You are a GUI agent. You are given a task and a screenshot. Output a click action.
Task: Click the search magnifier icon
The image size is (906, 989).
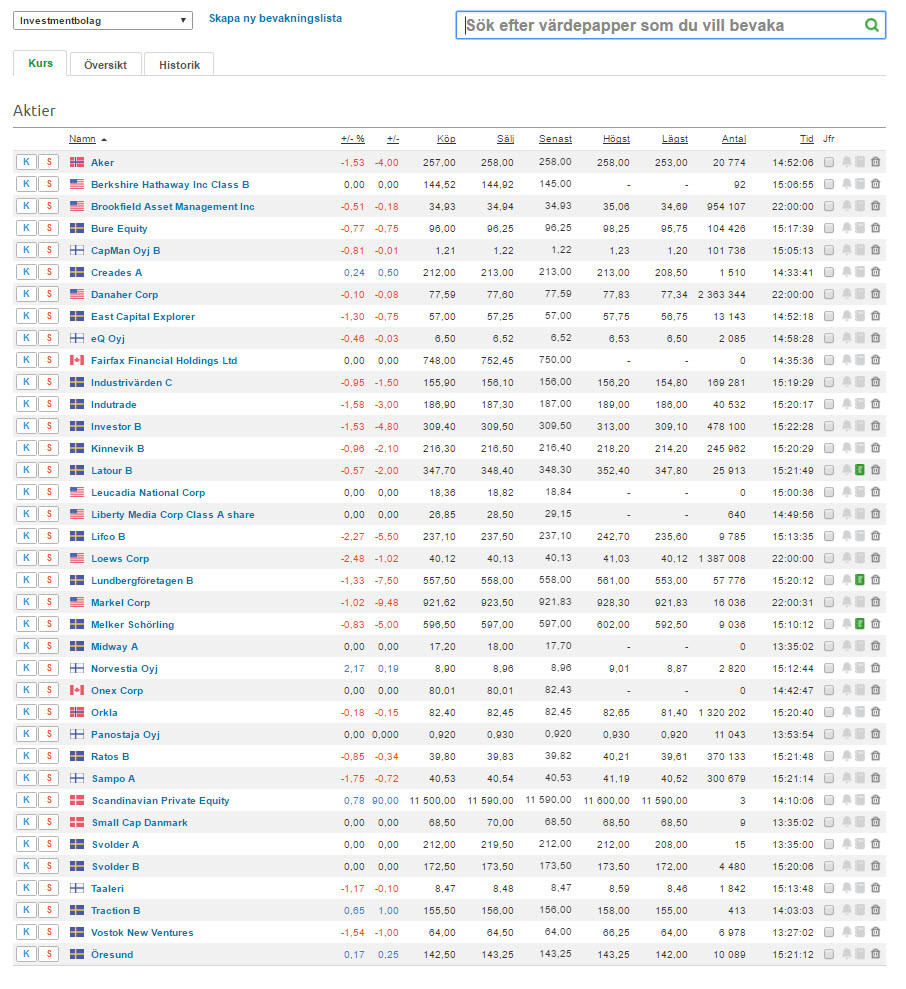[871, 25]
